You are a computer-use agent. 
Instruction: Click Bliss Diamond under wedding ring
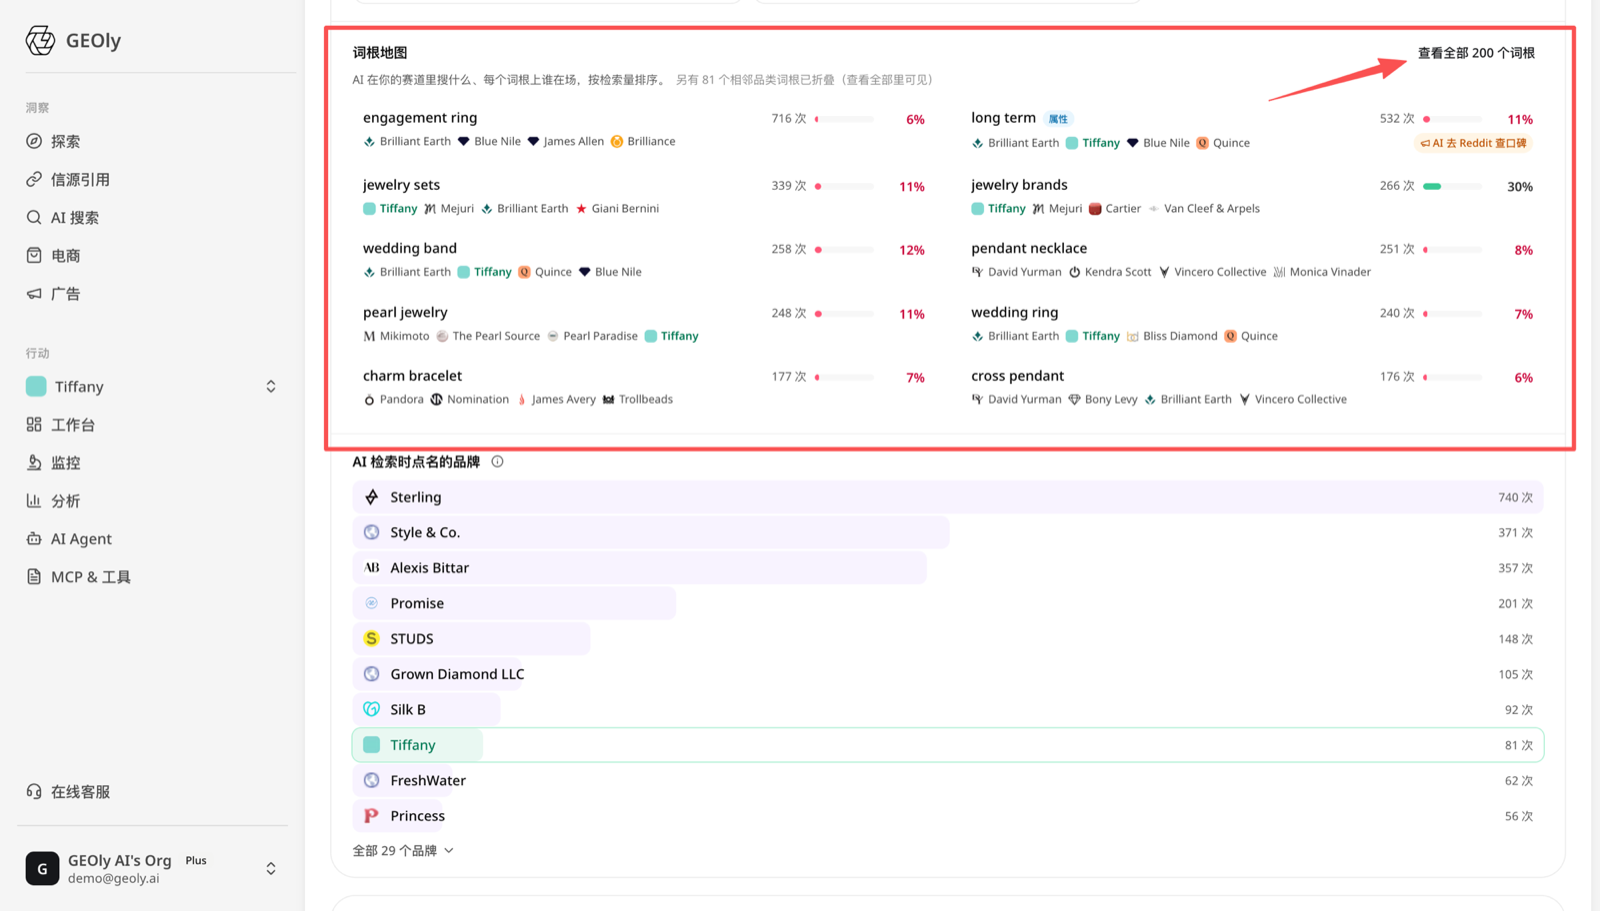point(1171,336)
